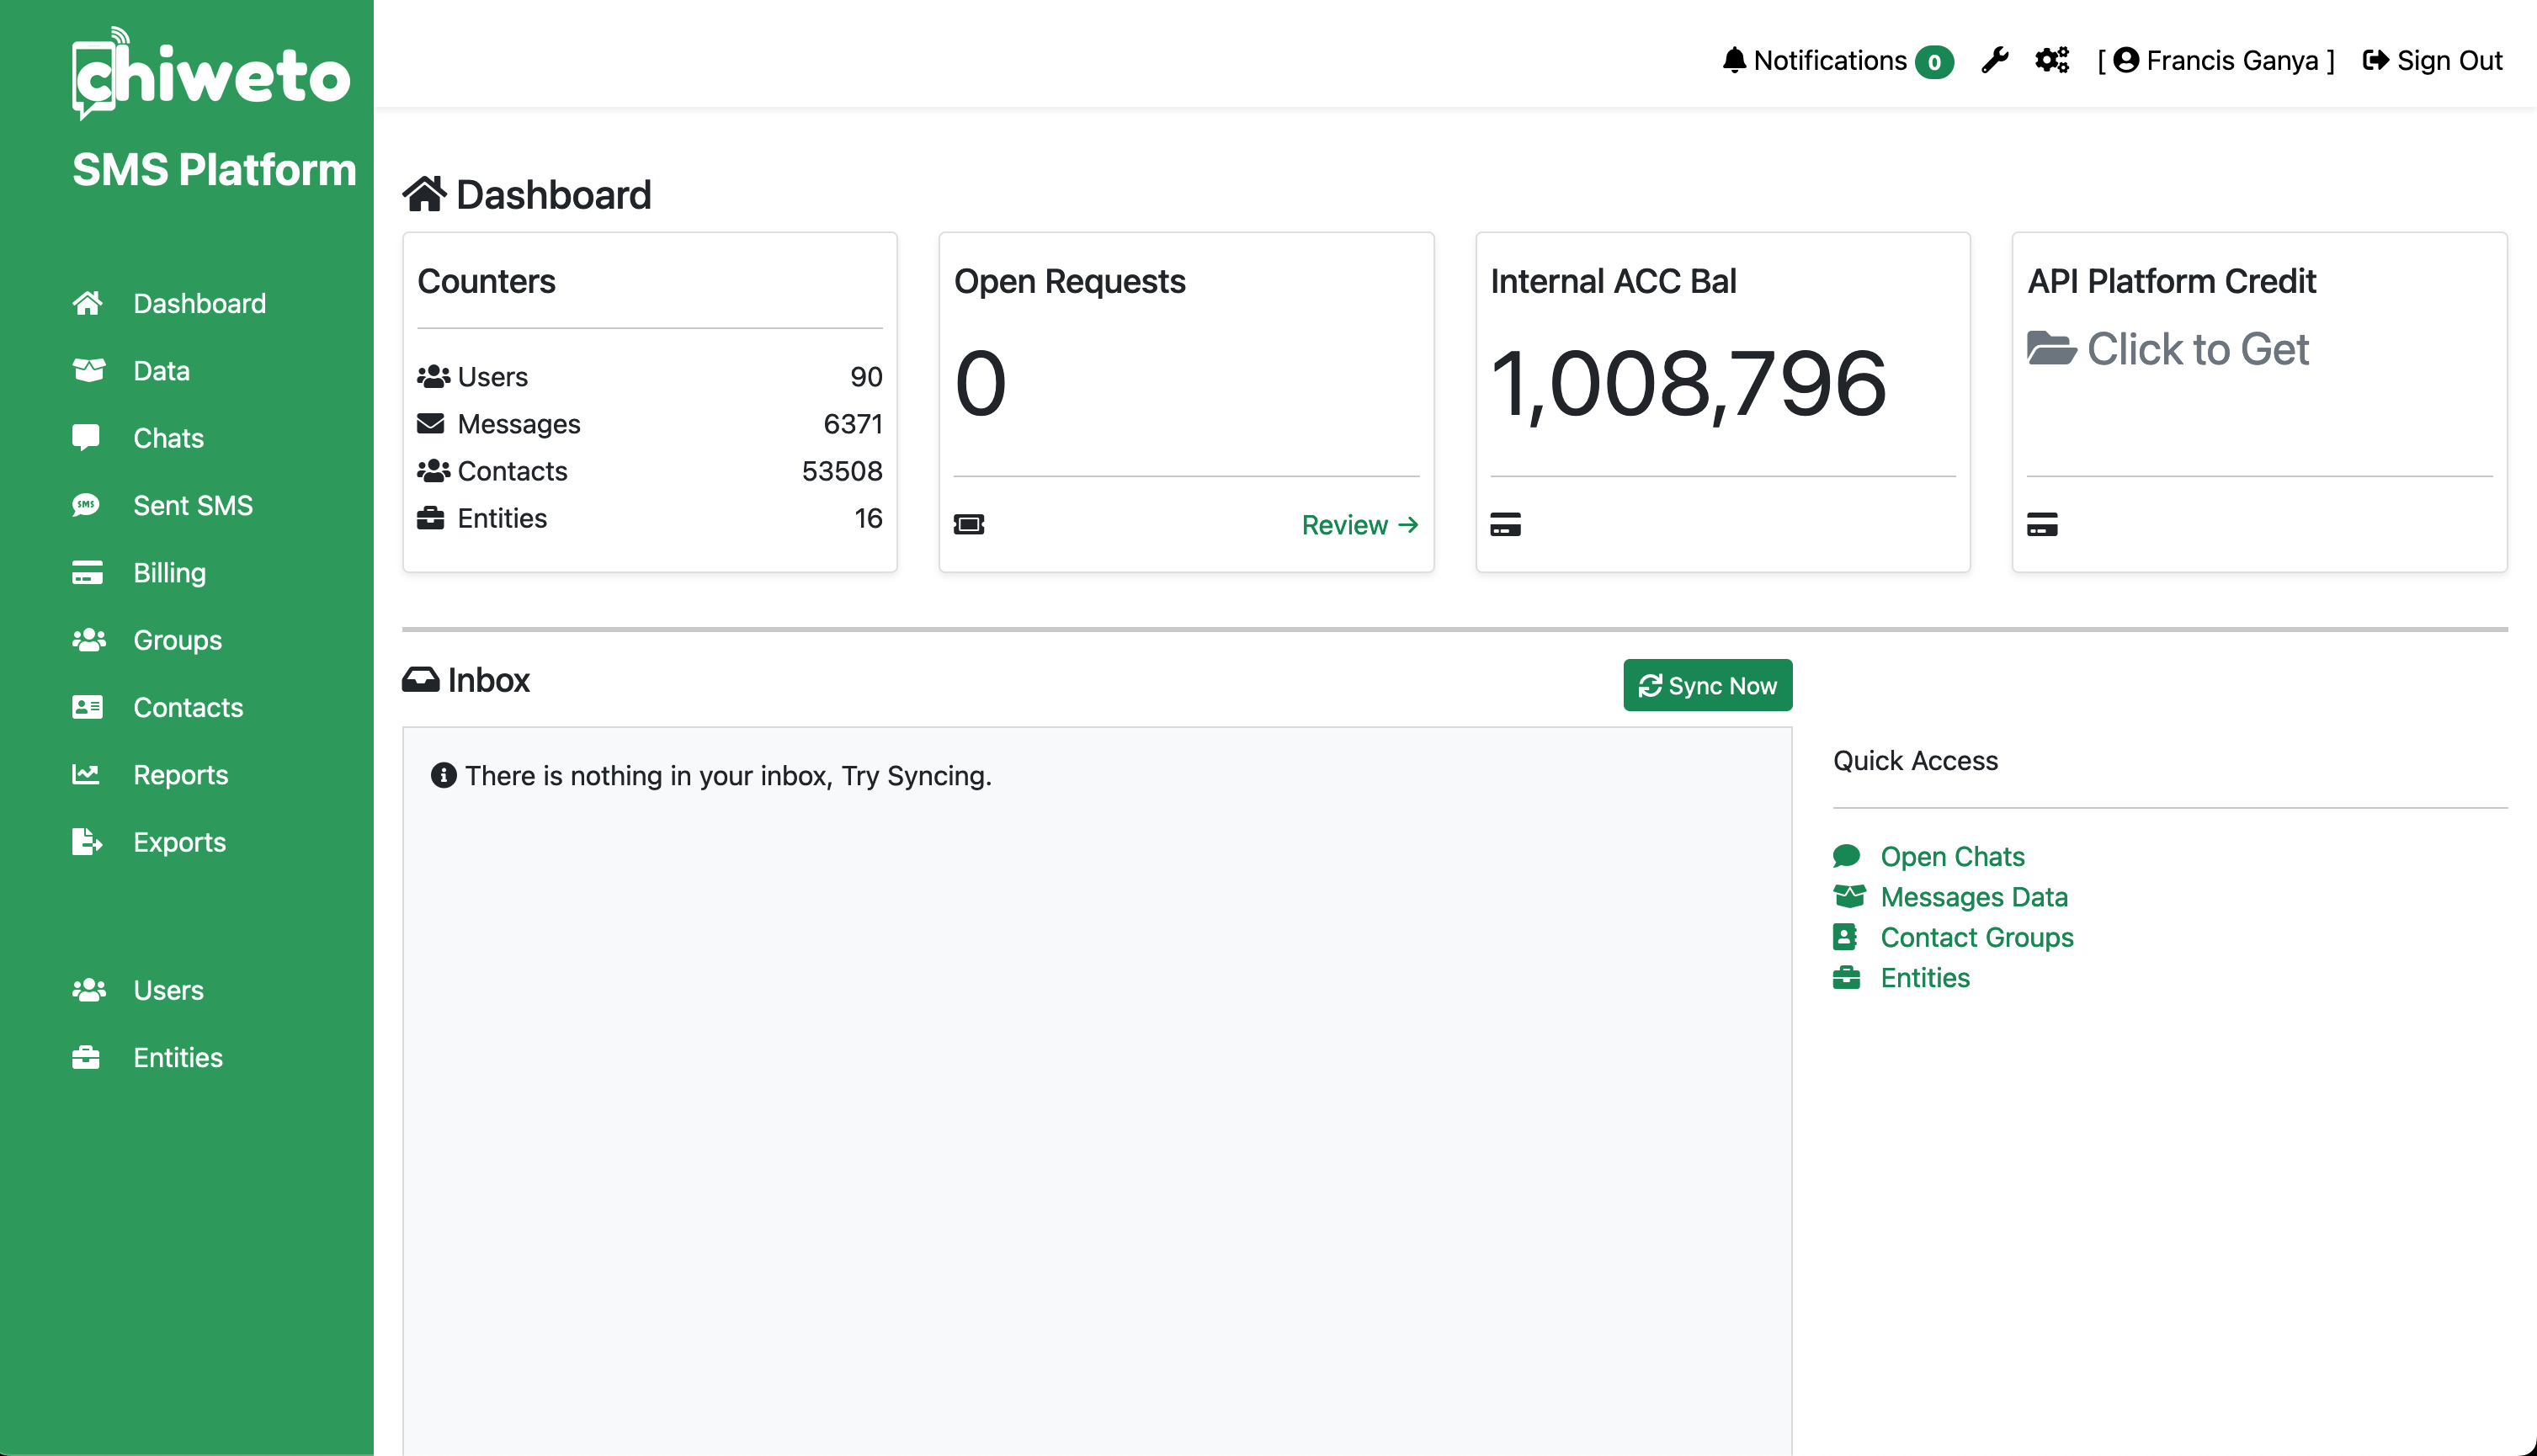Click the Sign Out arrow icon
This screenshot has width=2537, height=1456.
(2375, 61)
